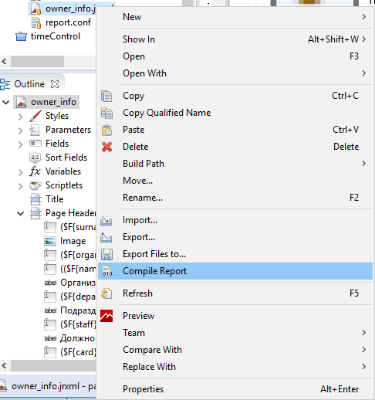Click the Copy icon in context menu

(x=107, y=96)
